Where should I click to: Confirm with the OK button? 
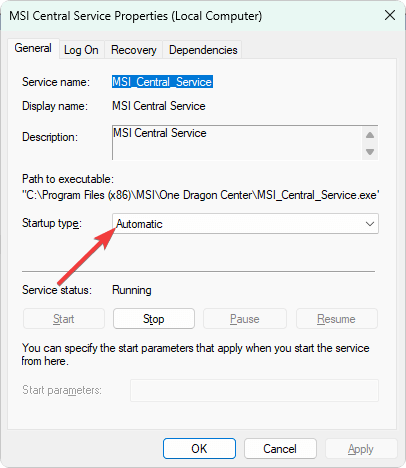pos(199,449)
